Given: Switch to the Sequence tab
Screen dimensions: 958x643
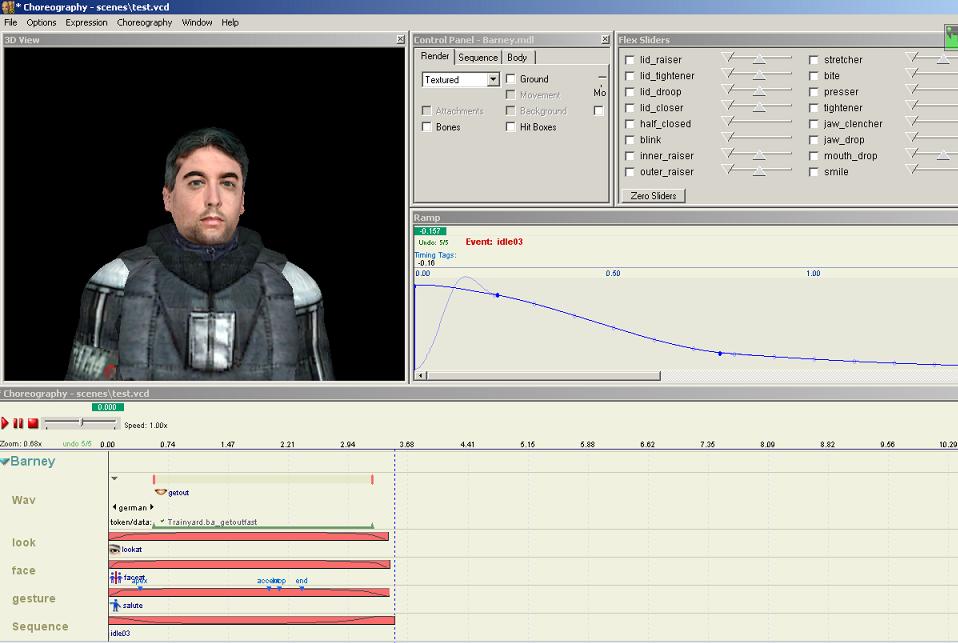Looking at the screenshot, I should tap(478, 57).
